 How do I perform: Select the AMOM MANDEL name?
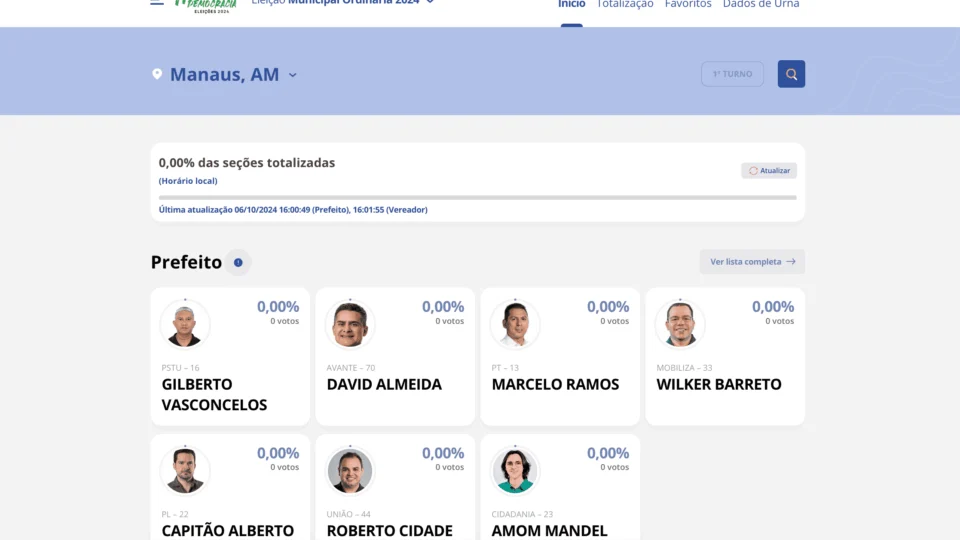tap(549, 530)
